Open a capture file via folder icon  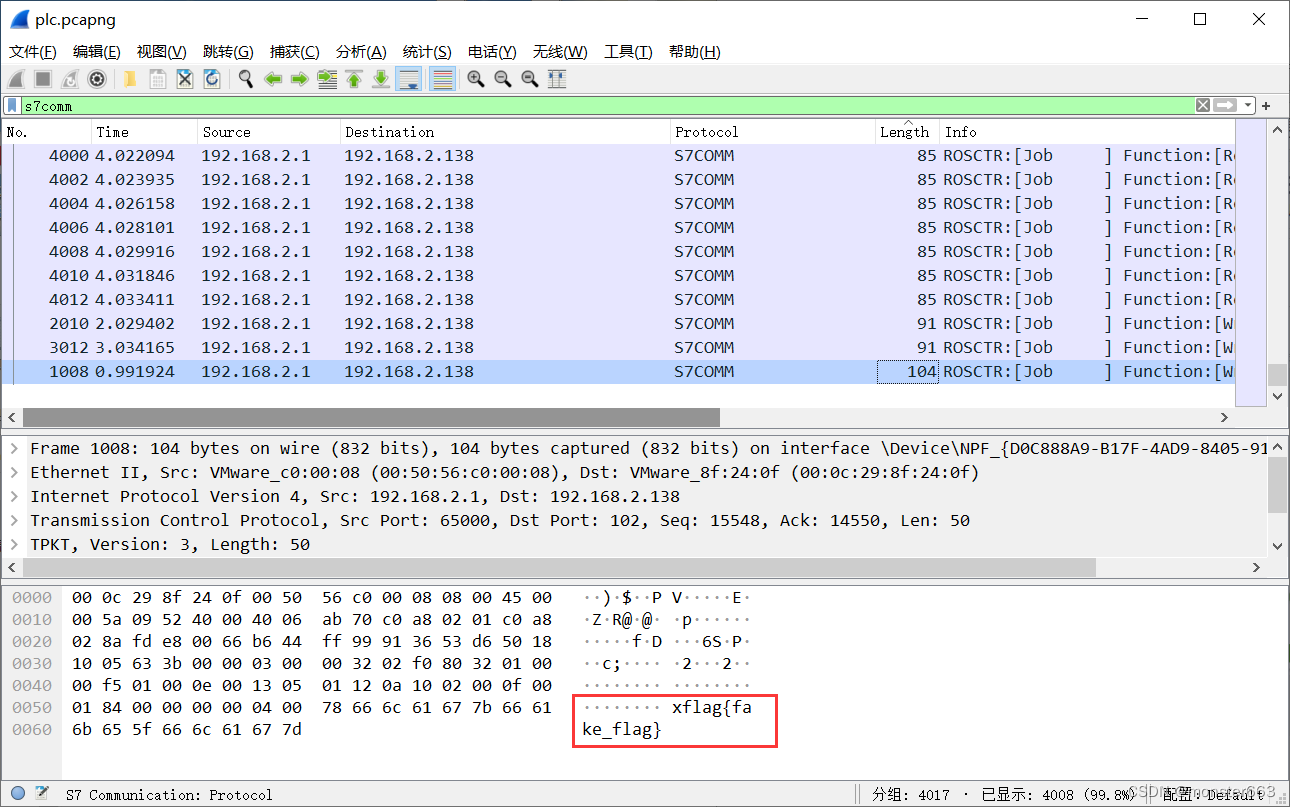tap(130, 79)
